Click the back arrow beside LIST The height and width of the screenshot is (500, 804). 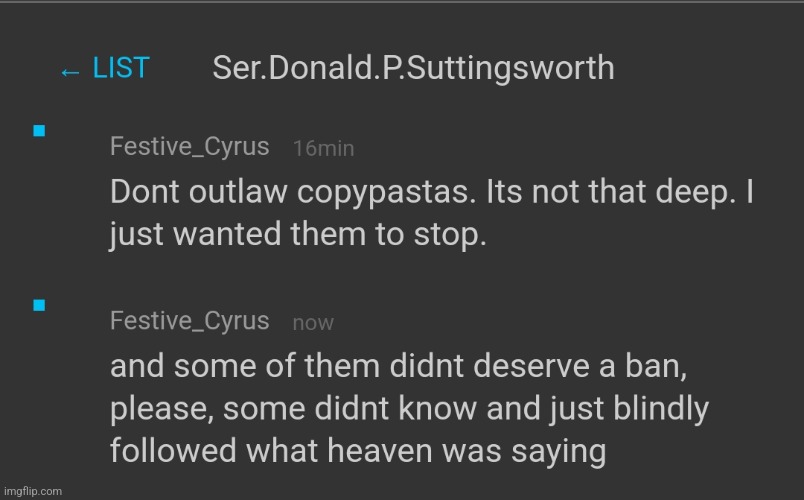coord(70,72)
